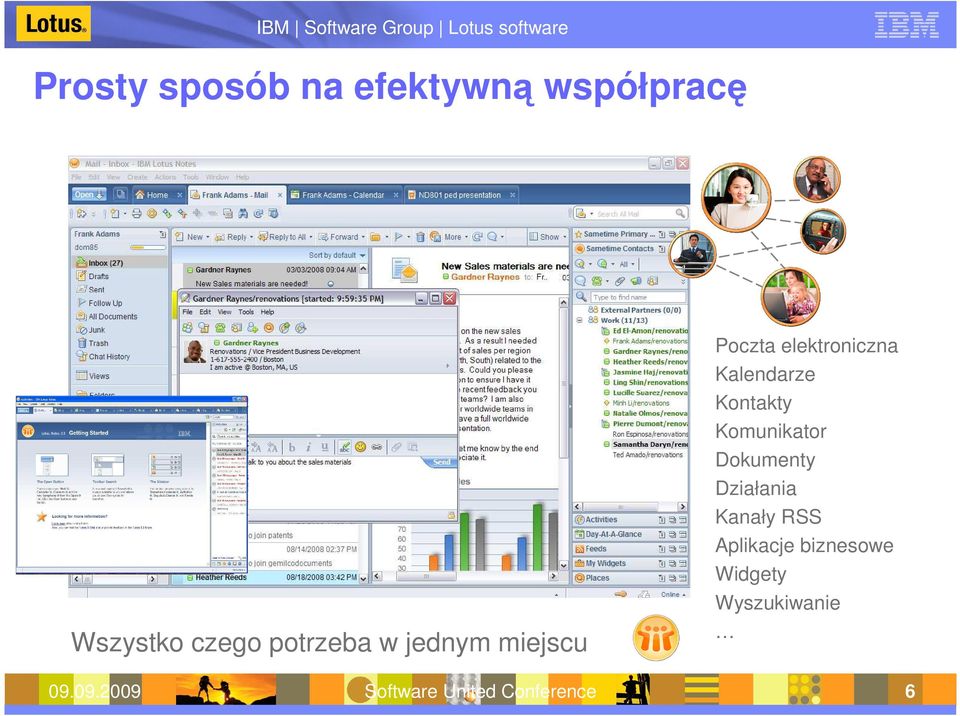Expand the Feeds sidebar panel

tap(630, 549)
